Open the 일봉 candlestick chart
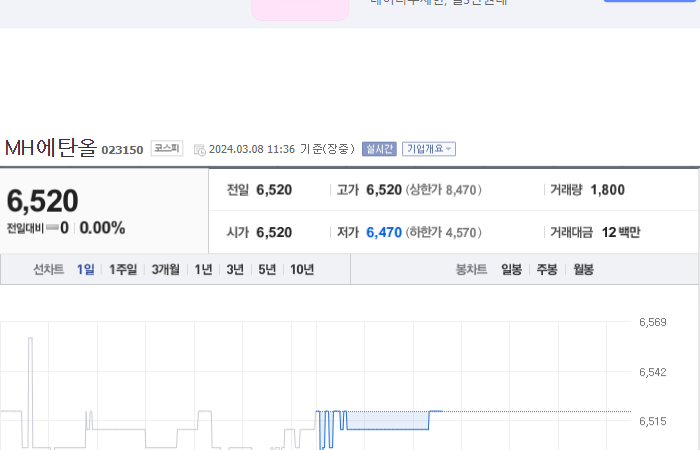Viewport: 700px width, 450px height. [511, 269]
